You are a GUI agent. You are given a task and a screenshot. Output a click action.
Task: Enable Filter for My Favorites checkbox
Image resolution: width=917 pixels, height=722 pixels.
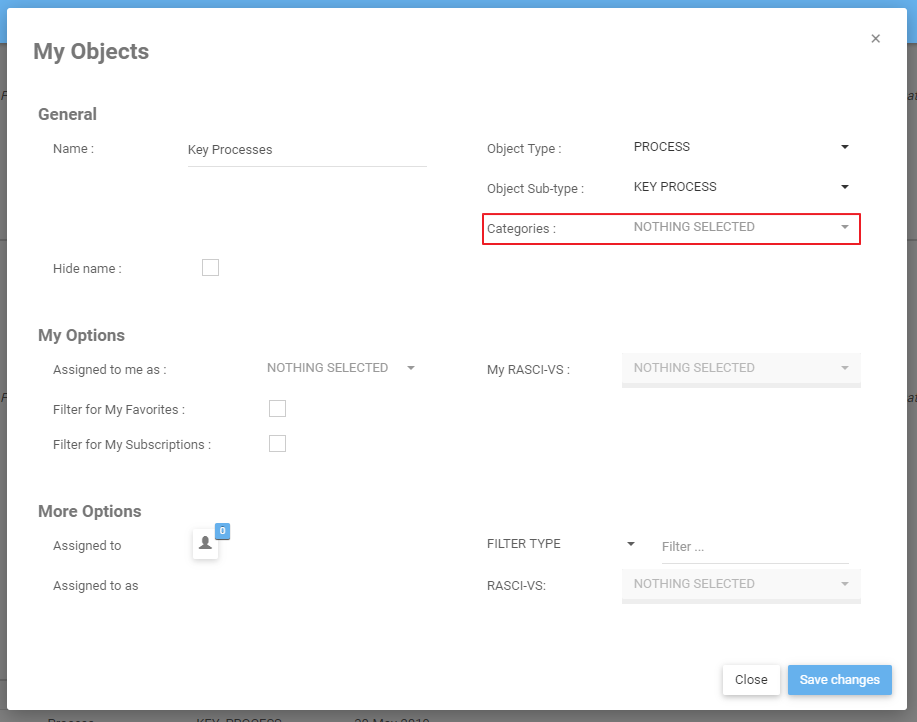click(x=277, y=408)
